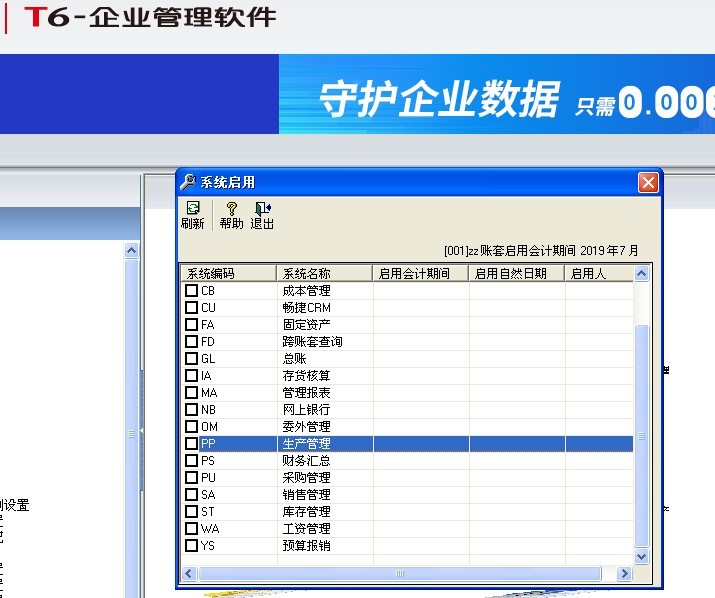This screenshot has height=598, width=715.
Task: Click the horizontal scroll left arrow
Action: click(x=189, y=573)
